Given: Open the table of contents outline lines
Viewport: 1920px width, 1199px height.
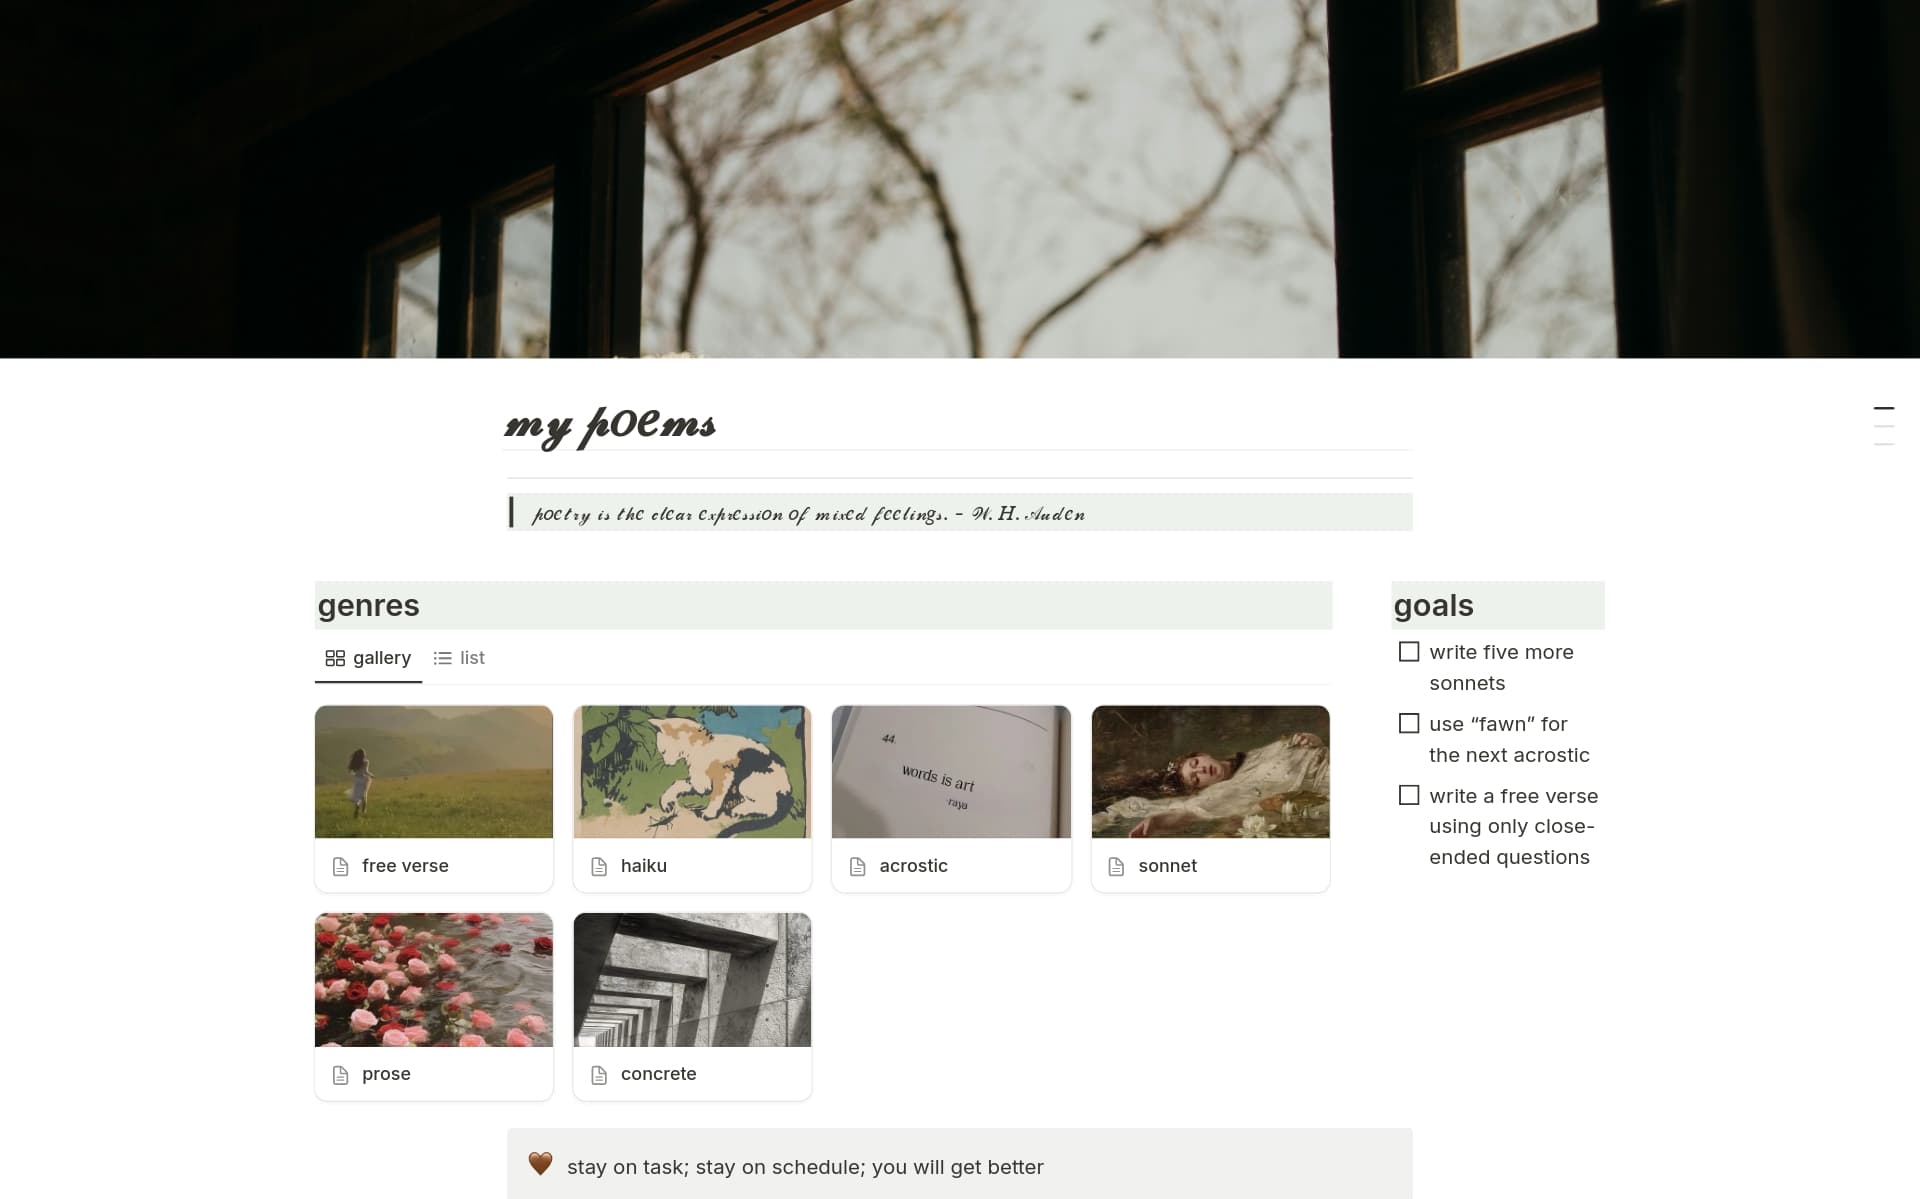Looking at the screenshot, I should pos(1884,426).
